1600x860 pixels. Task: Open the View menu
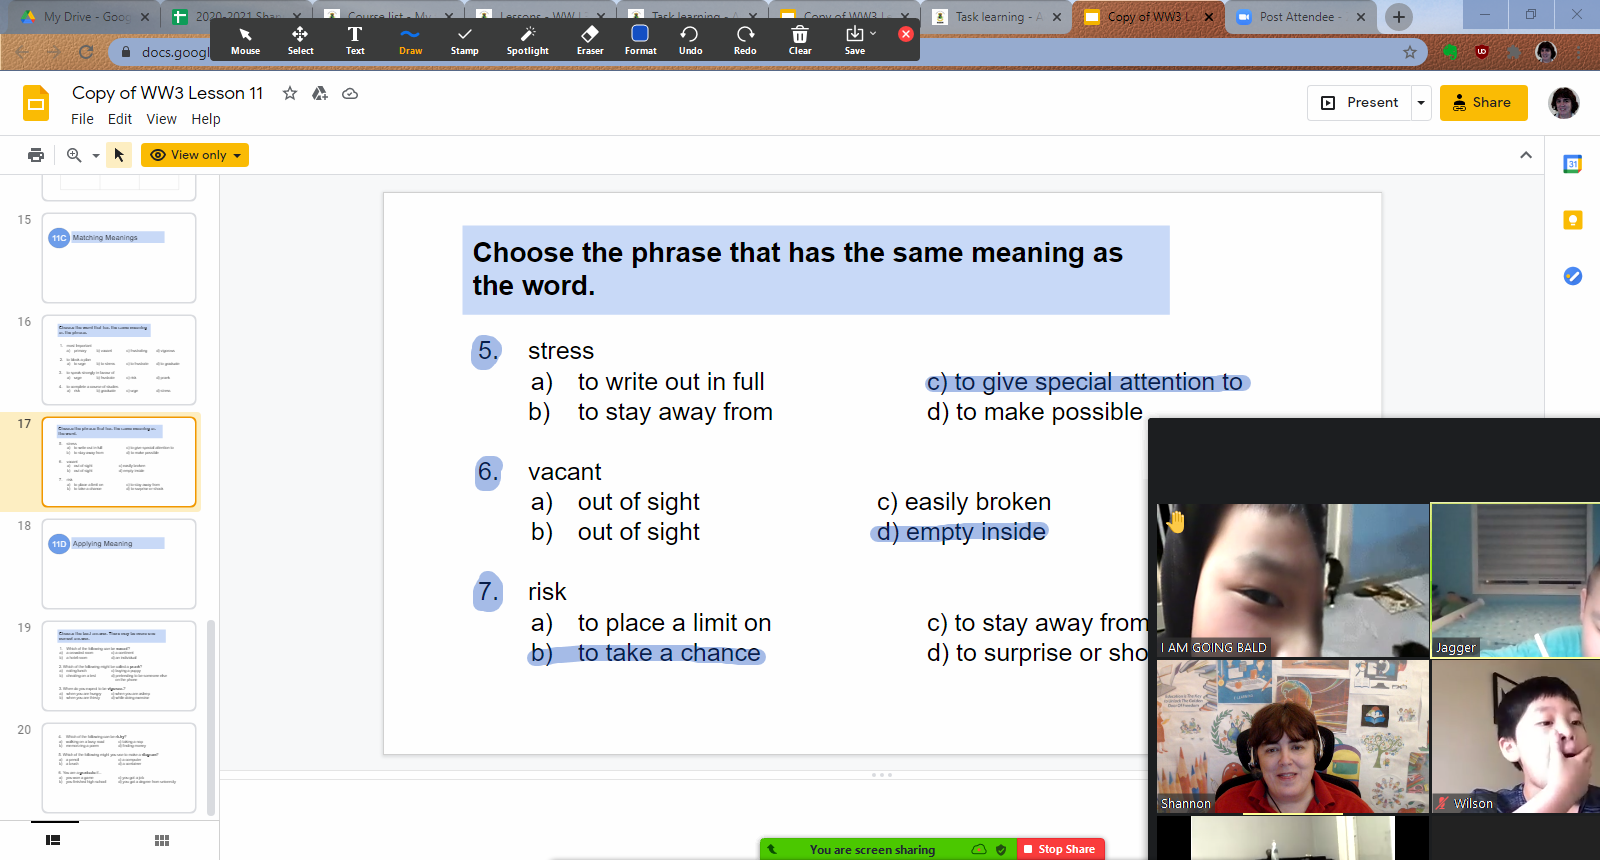point(161,119)
